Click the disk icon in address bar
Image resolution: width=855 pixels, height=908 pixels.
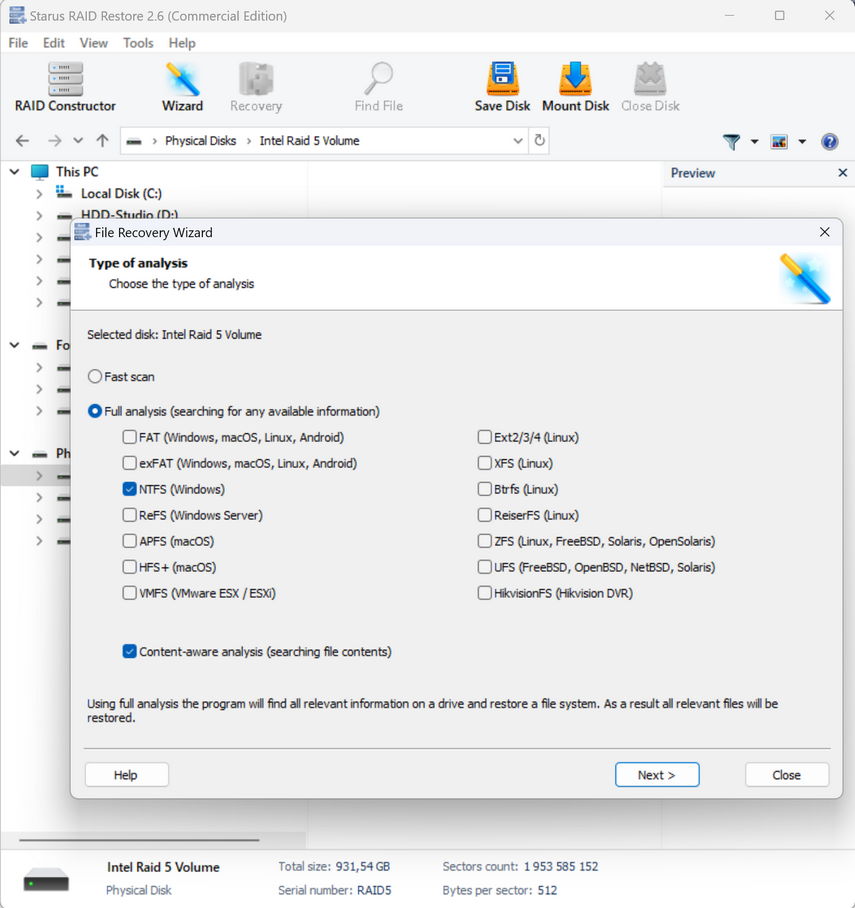134,141
